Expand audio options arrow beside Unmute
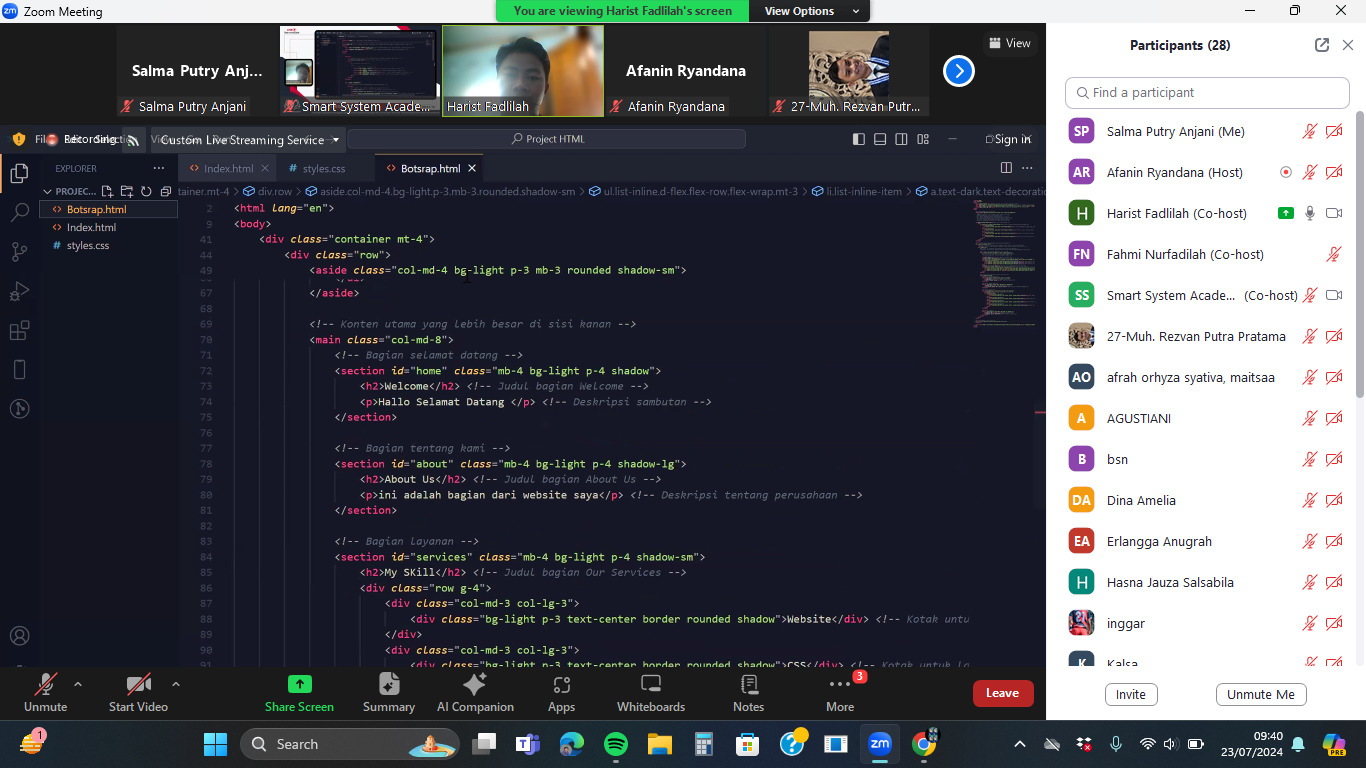This screenshot has height=768, width=1366. (78, 684)
